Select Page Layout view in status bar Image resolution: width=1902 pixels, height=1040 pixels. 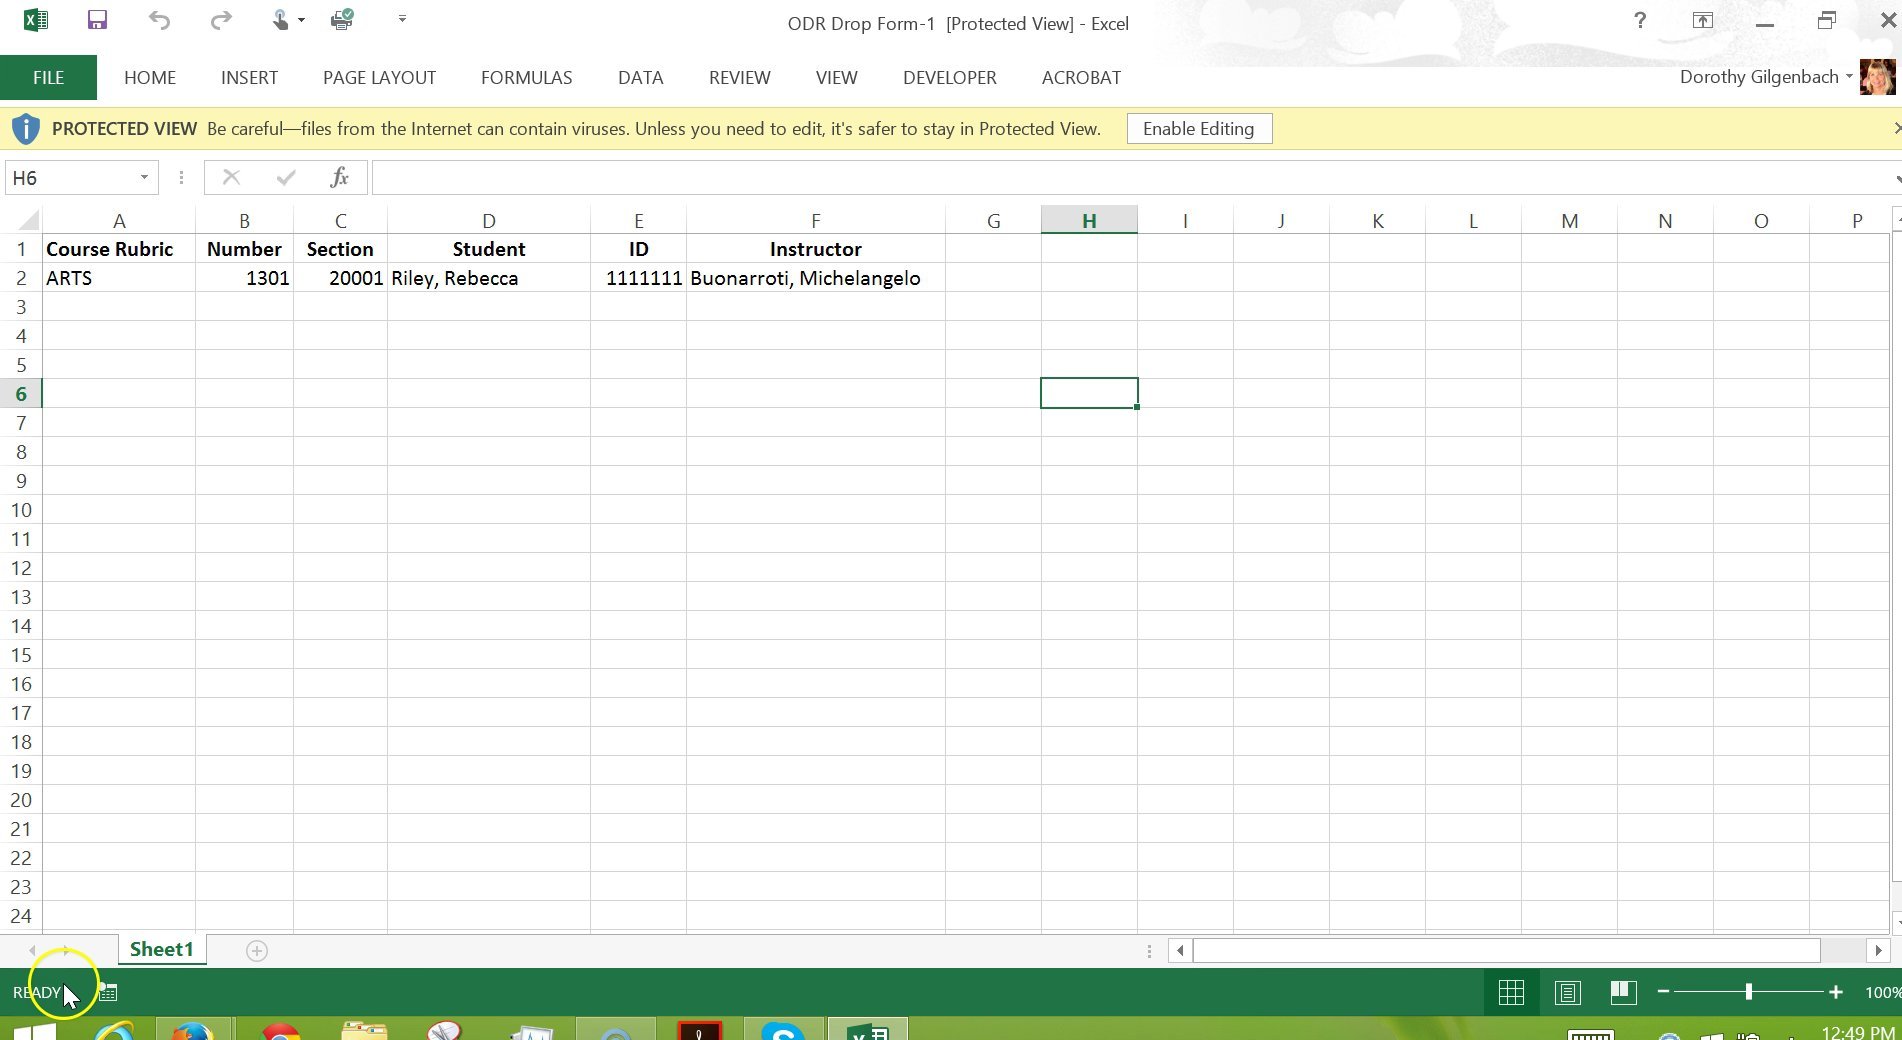click(1567, 992)
